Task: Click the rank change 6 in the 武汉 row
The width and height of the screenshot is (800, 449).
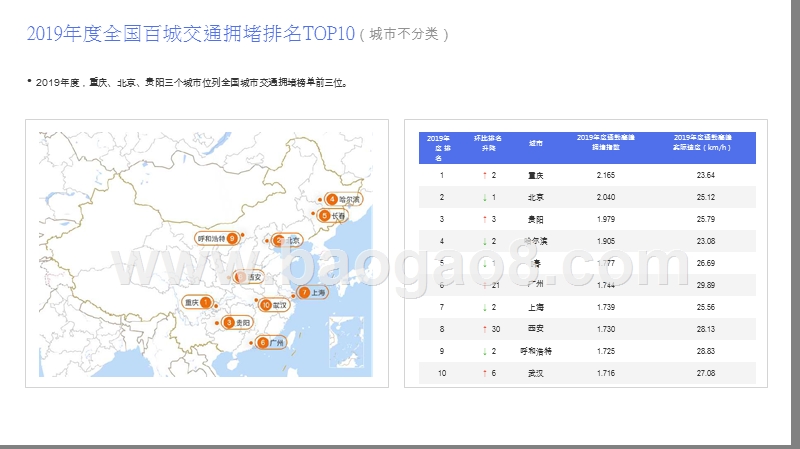Action: (494, 373)
